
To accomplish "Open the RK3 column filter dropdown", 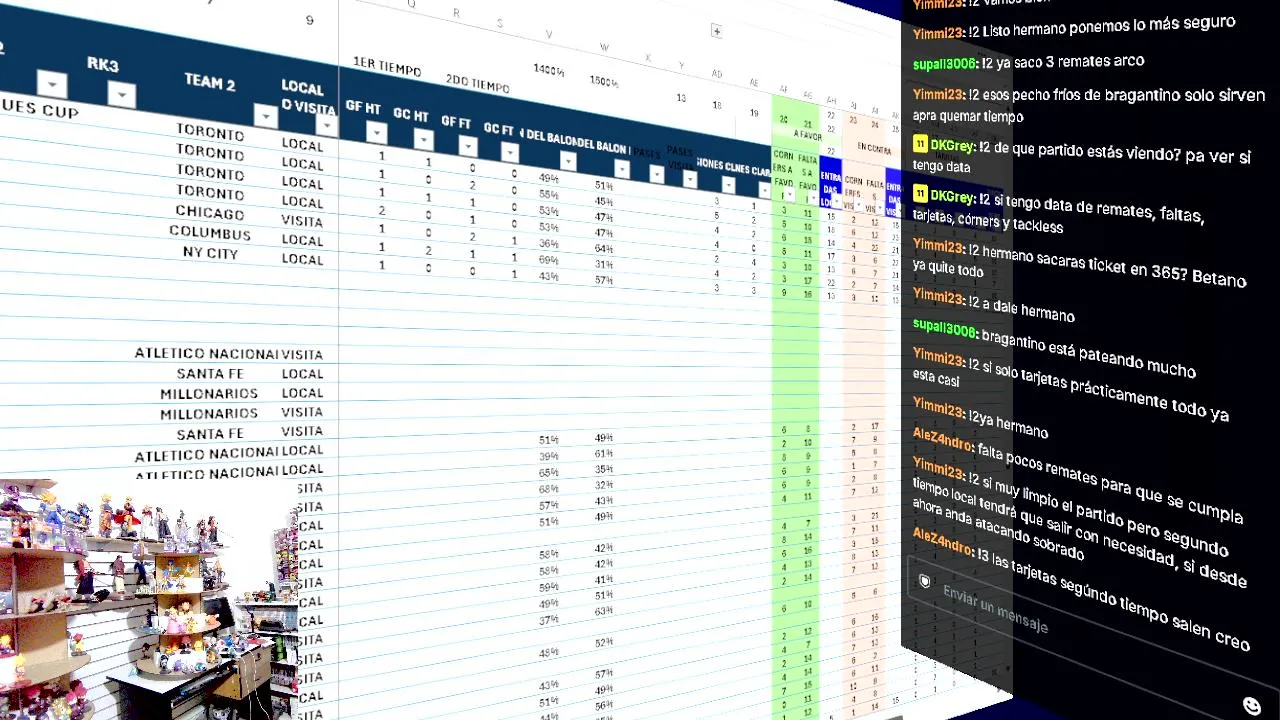I will pyautogui.click(x=121, y=95).
